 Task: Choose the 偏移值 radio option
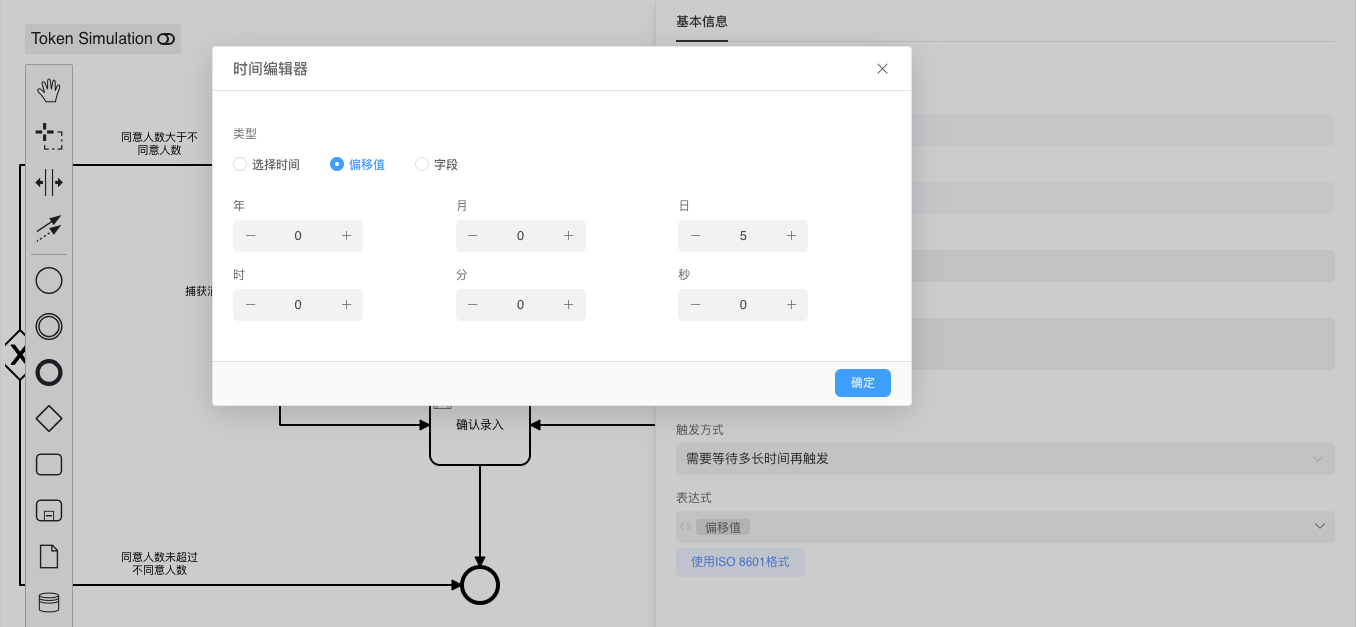coord(337,165)
